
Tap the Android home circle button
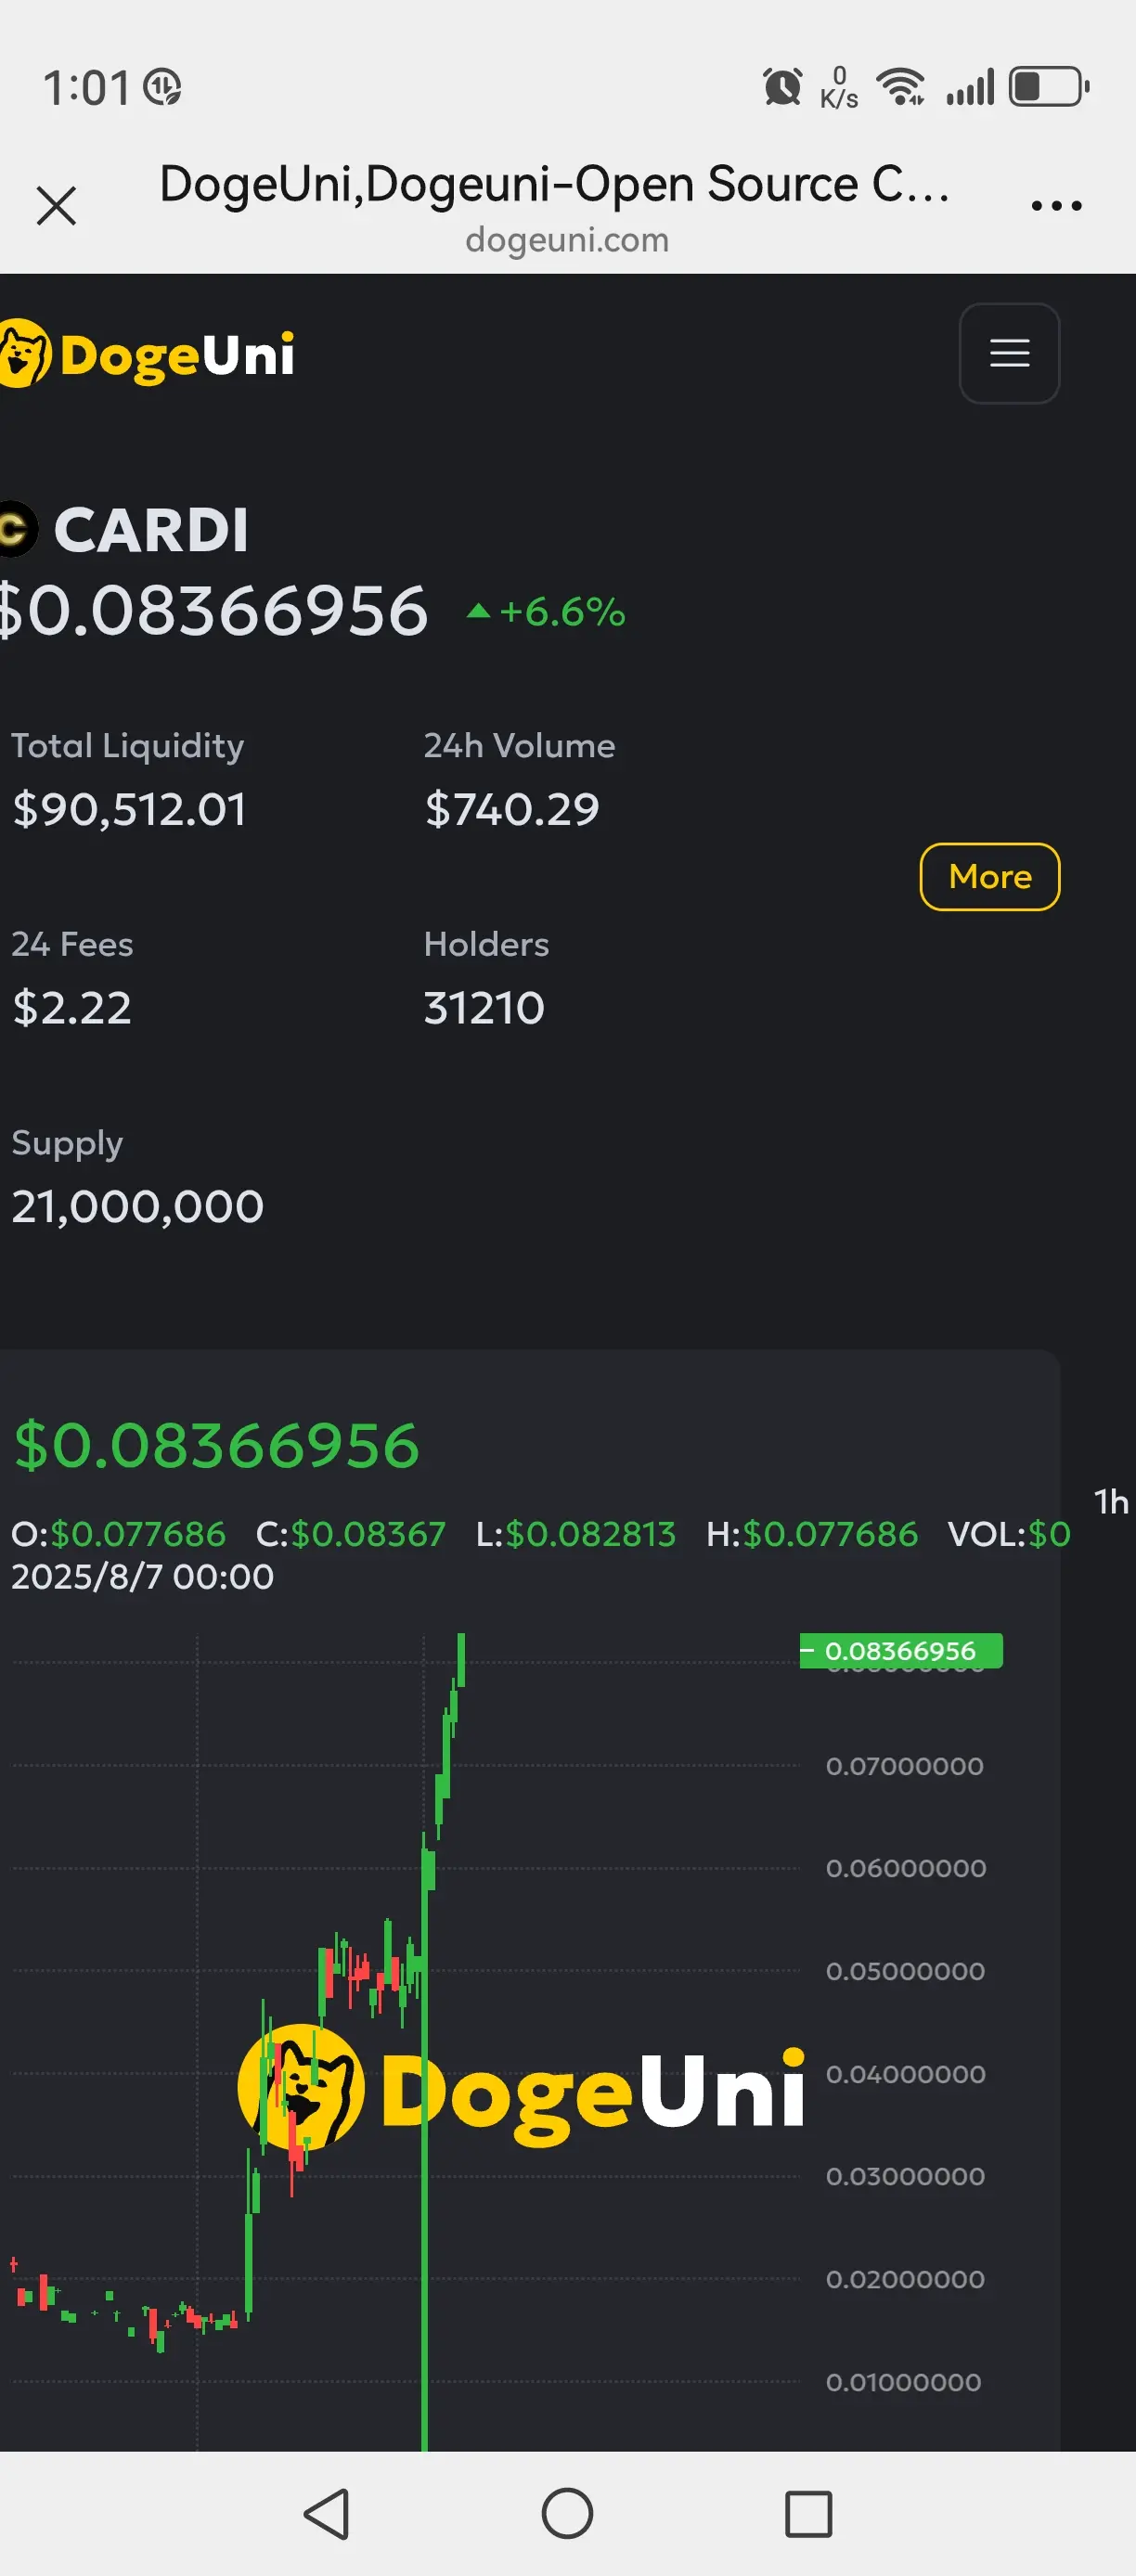[567, 2514]
